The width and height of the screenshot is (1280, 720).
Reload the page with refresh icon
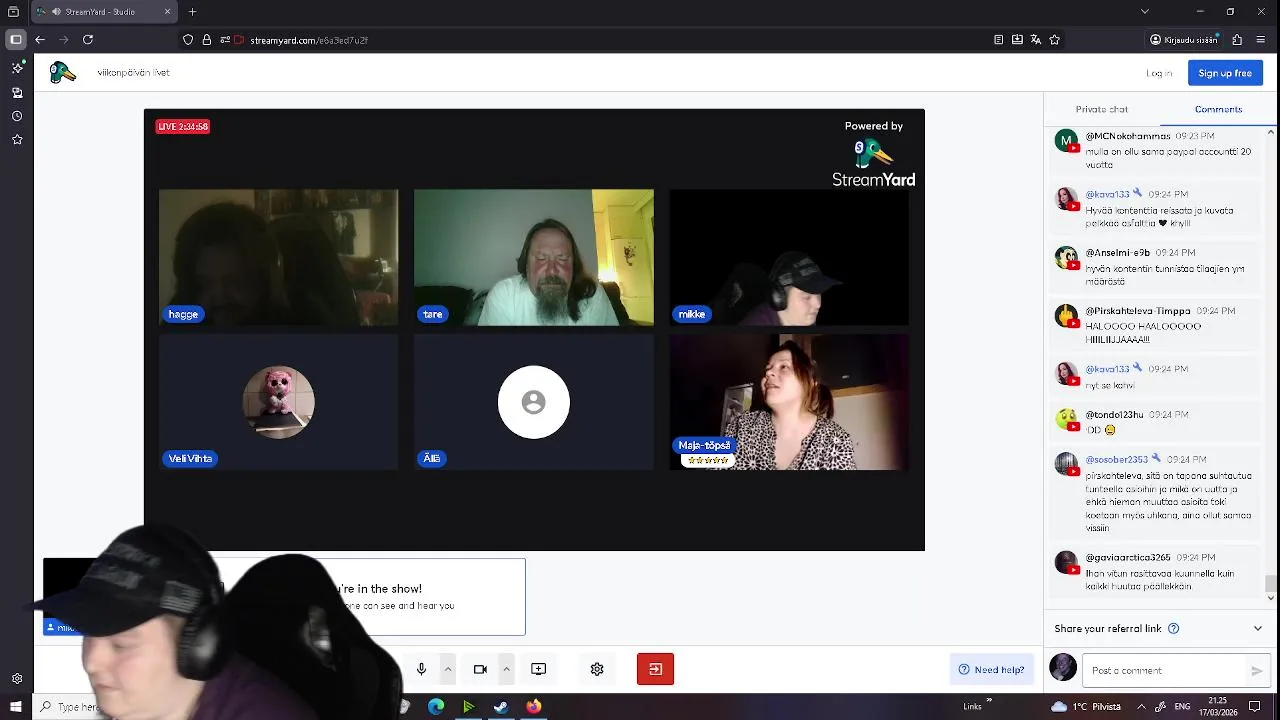[88, 40]
